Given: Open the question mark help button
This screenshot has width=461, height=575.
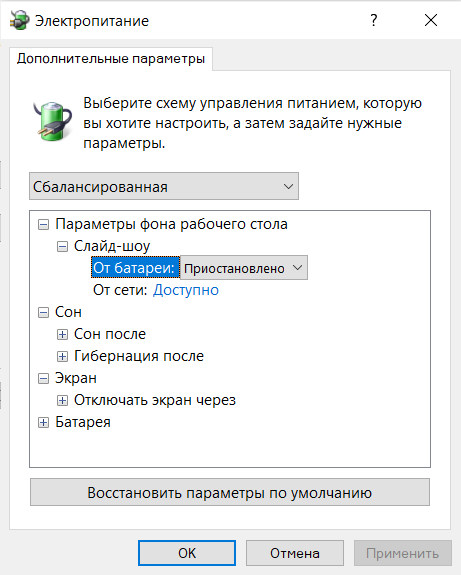Looking at the screenshot, I should point(373,20).
